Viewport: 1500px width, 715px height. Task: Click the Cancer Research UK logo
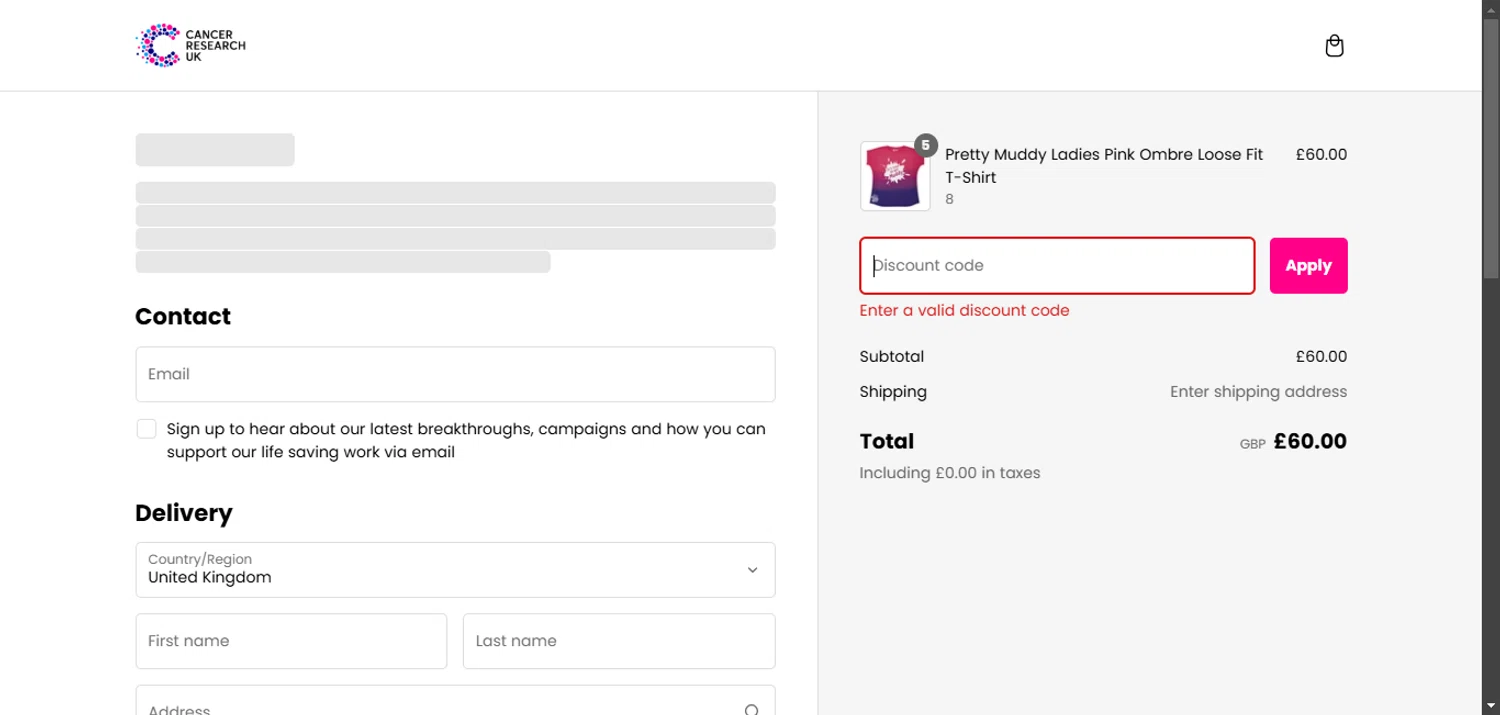pyautogui.click(x=190, y=46)
